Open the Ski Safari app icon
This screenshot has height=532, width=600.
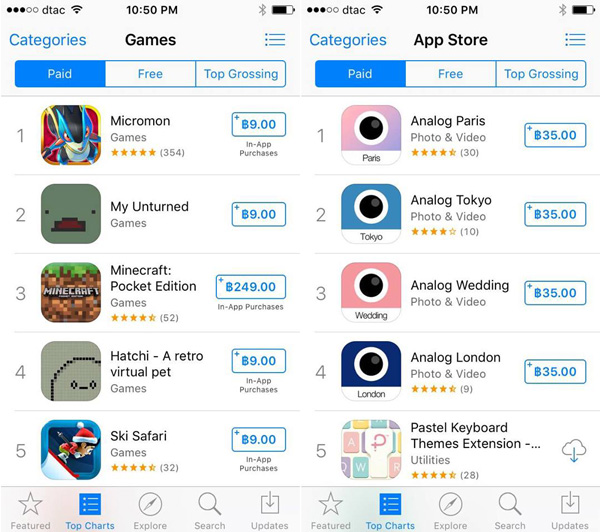pos(71,450)
